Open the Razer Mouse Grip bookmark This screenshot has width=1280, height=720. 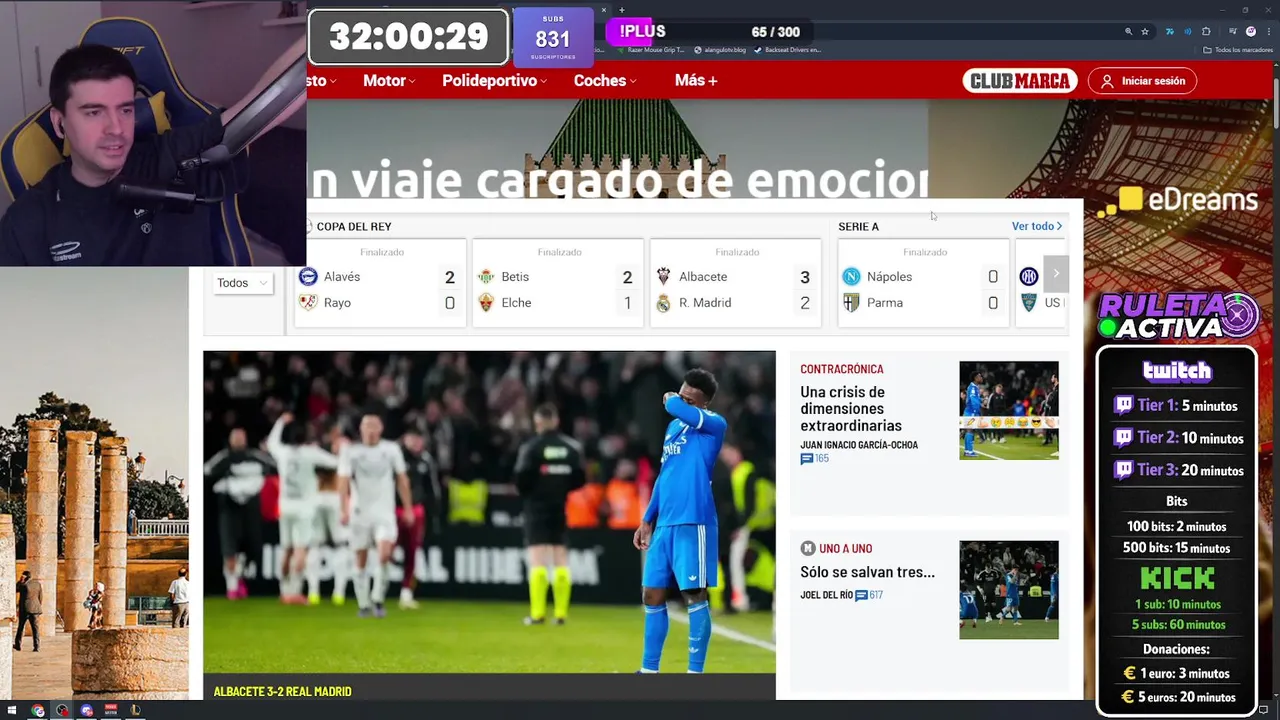click(650, 50)
